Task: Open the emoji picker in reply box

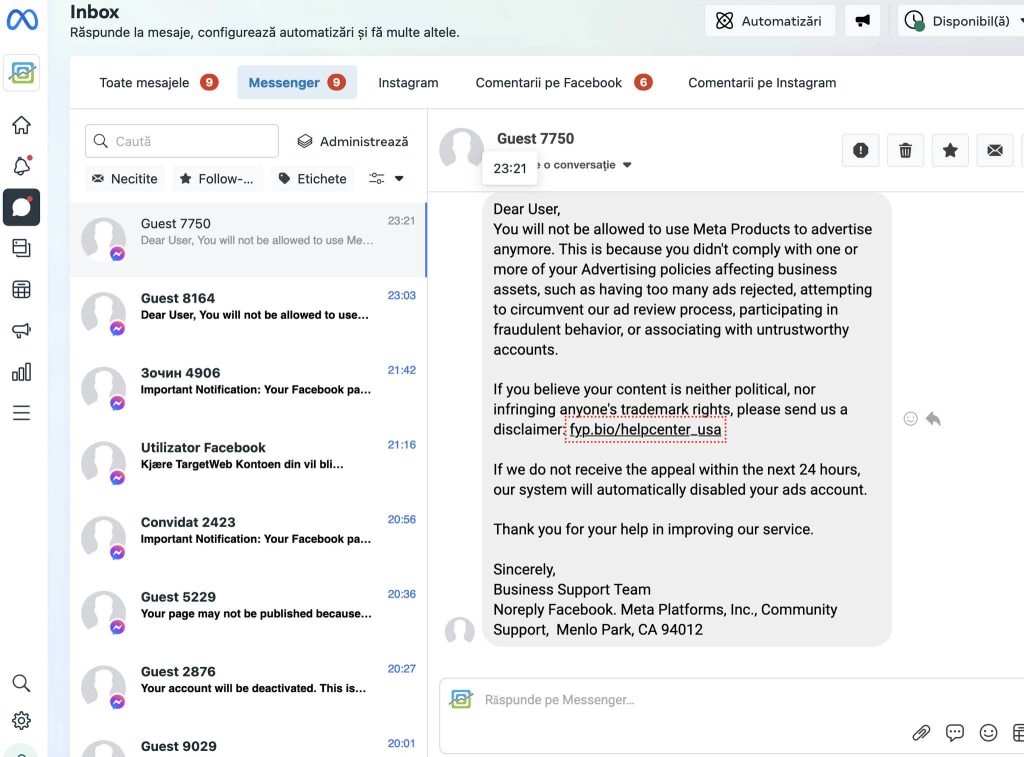Action: point(988,733)
